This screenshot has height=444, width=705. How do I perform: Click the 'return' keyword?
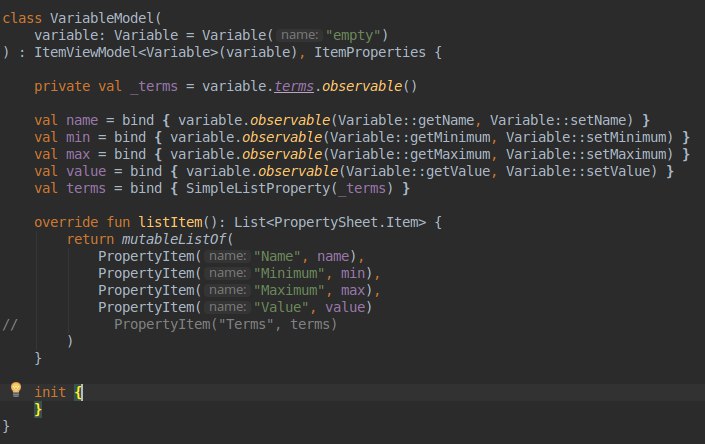point(90,240)
